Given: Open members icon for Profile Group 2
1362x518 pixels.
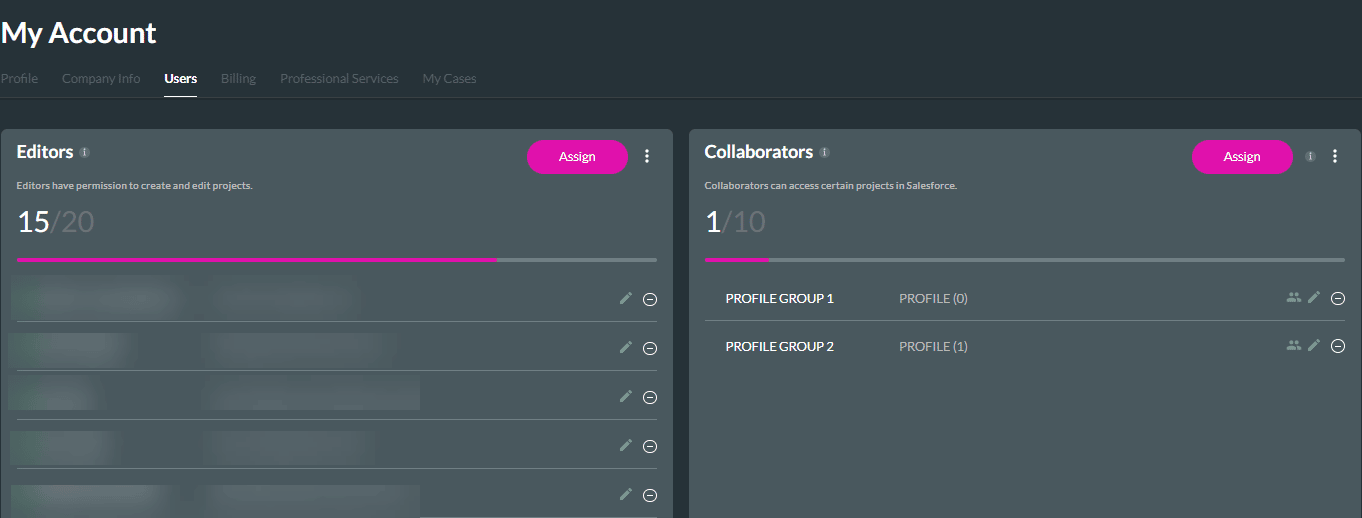Looking at the screenshot, I should click(1294, 346).
